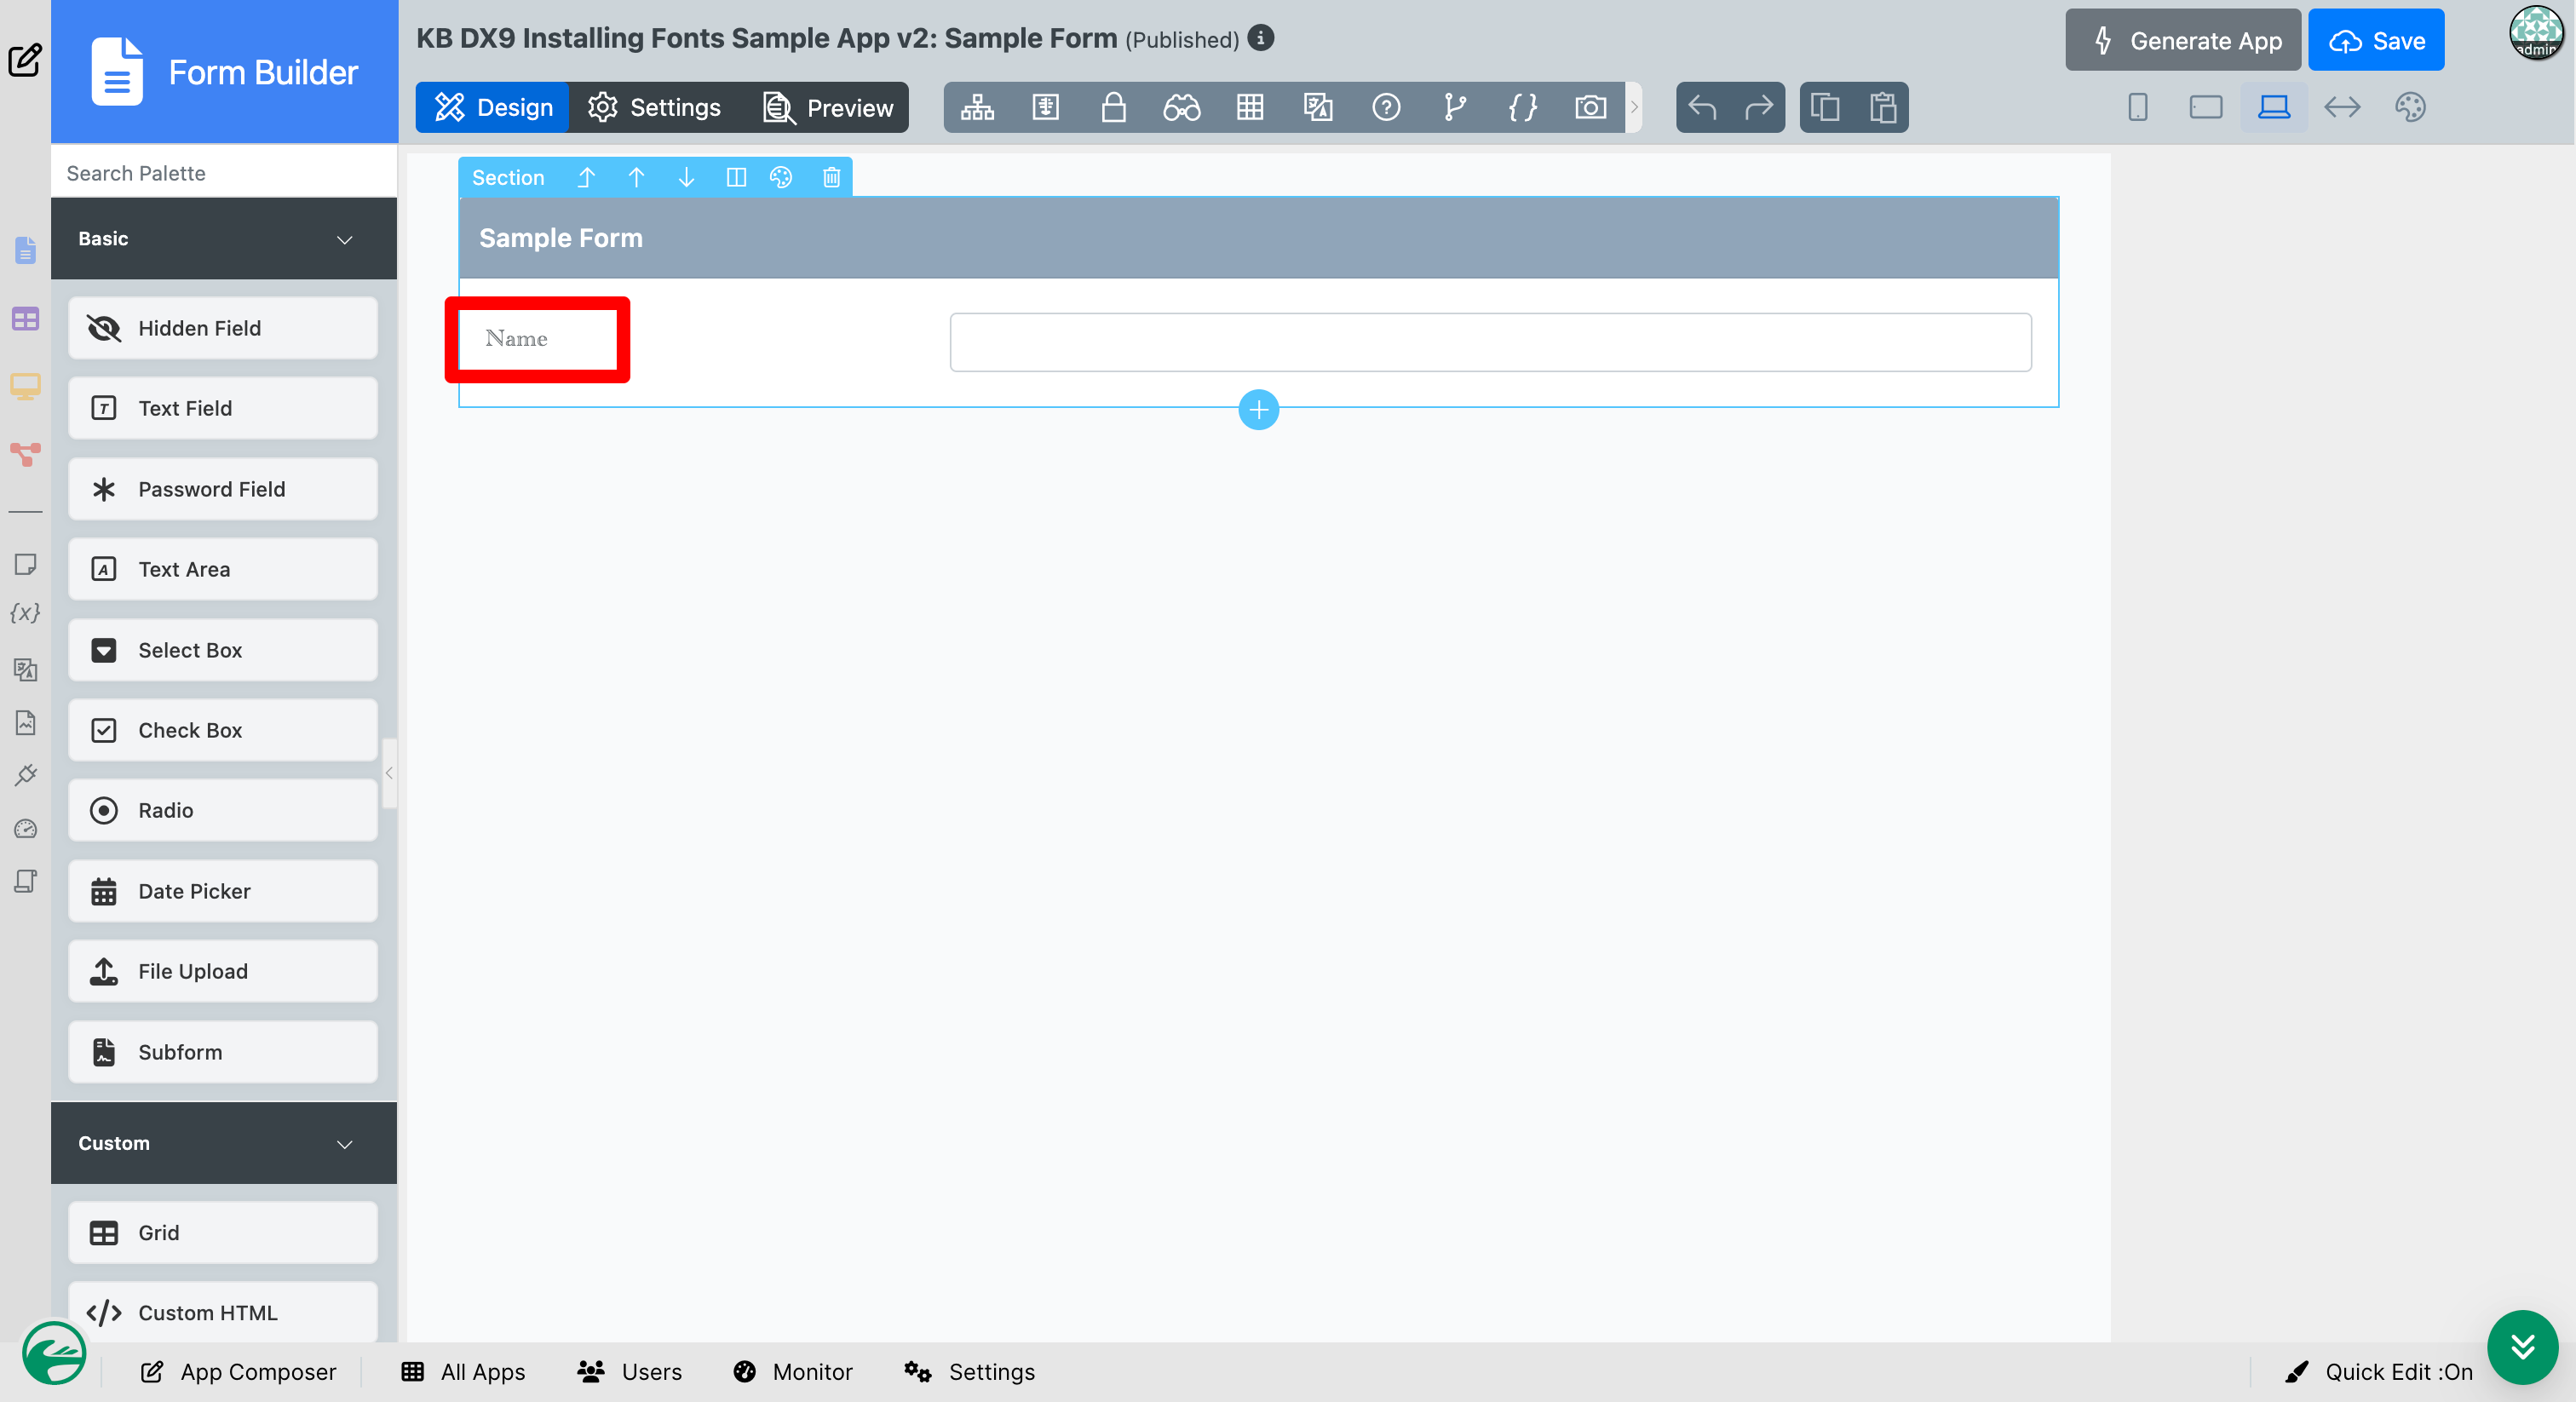Image resolution: width=2576 pixels, height=1402 pixels.
Task: Select the Text Field palette element
Action: 222,408
